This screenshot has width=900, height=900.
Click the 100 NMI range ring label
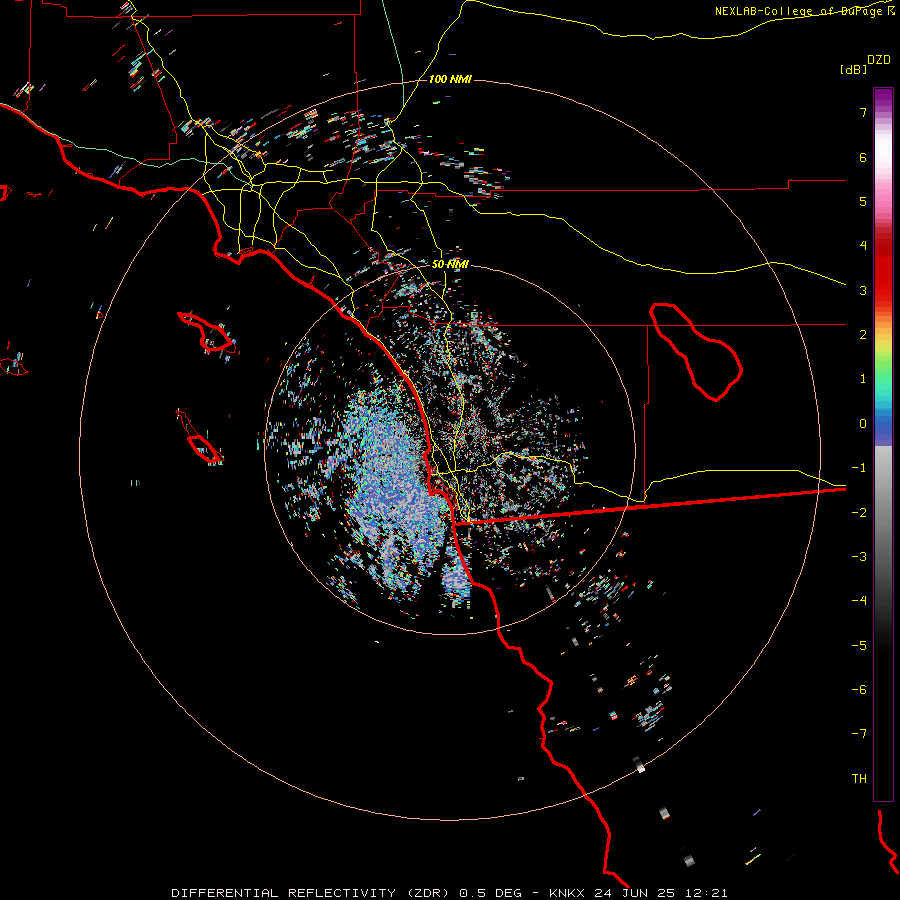450,79
